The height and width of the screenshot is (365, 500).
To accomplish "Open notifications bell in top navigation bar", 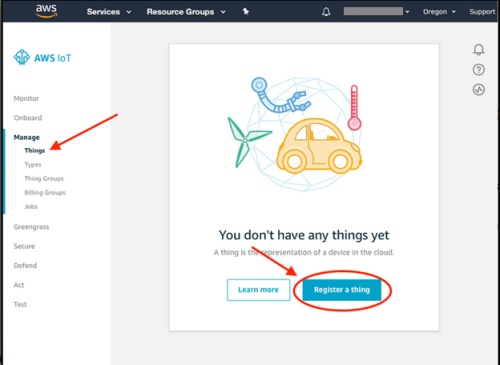I will [x=326, y=12].
